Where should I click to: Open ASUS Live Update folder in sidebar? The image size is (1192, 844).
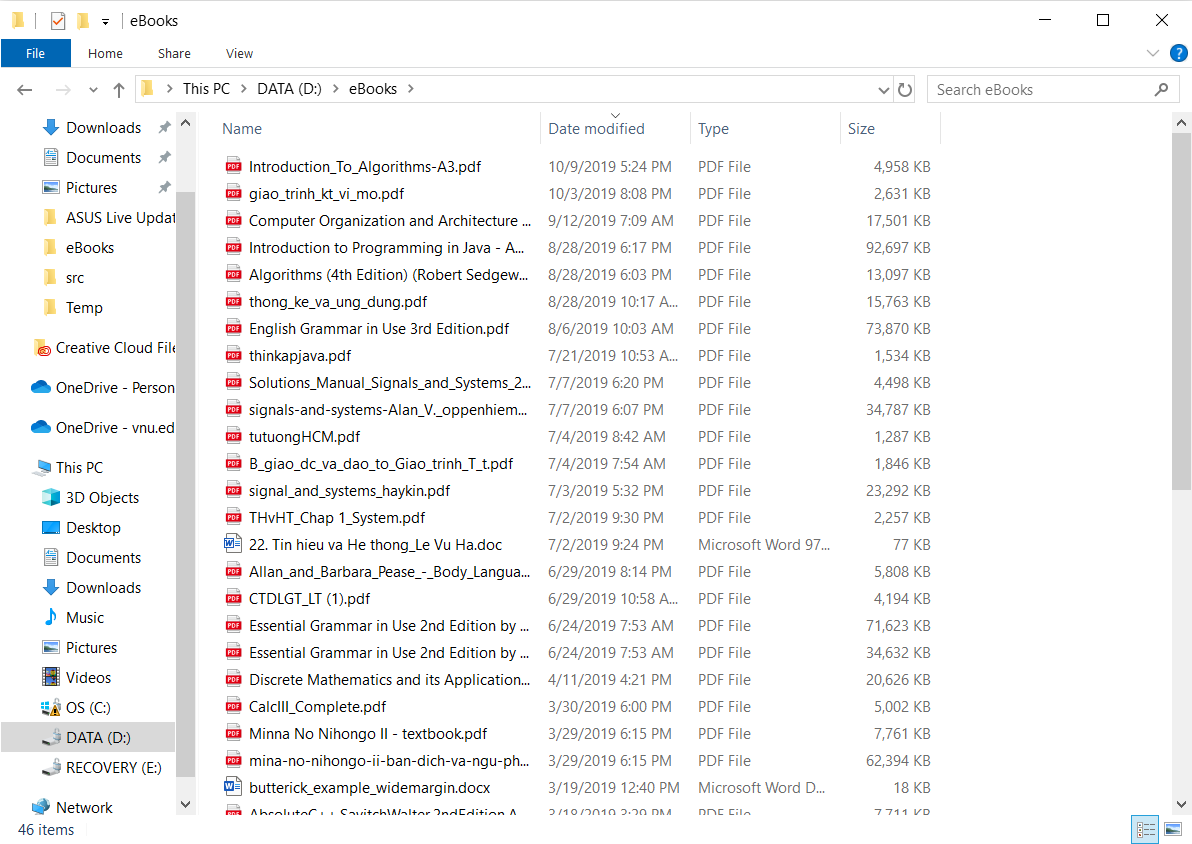tap(110, 217)
